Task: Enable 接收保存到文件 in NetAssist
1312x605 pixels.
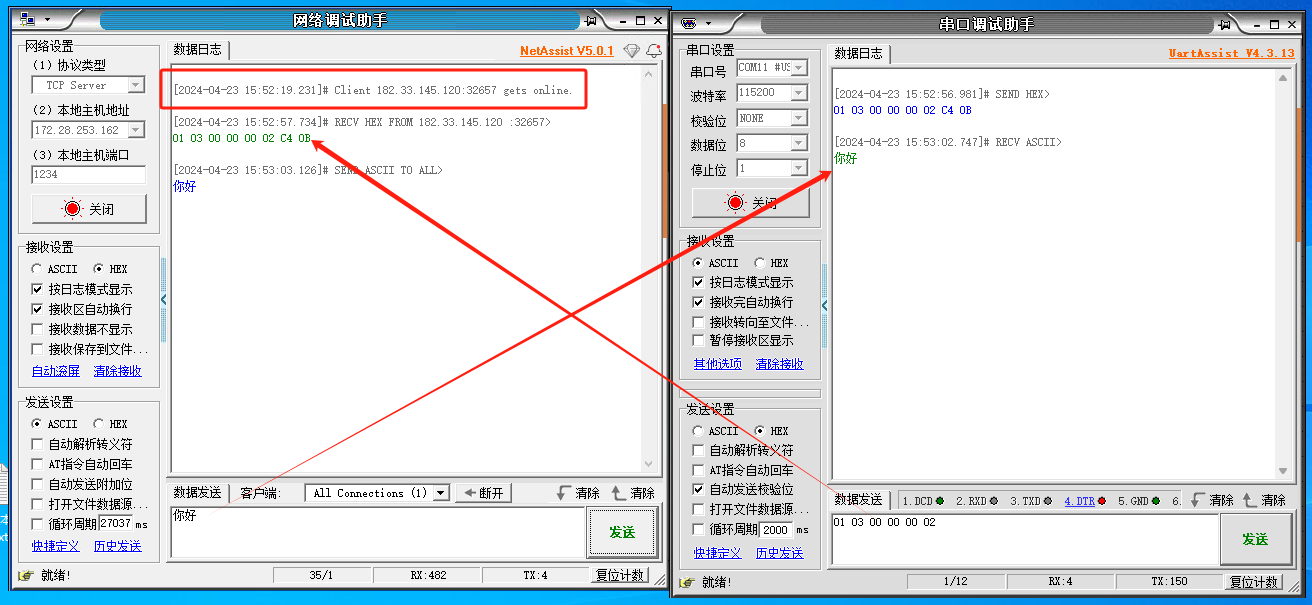Action: [x=38, y=349]
